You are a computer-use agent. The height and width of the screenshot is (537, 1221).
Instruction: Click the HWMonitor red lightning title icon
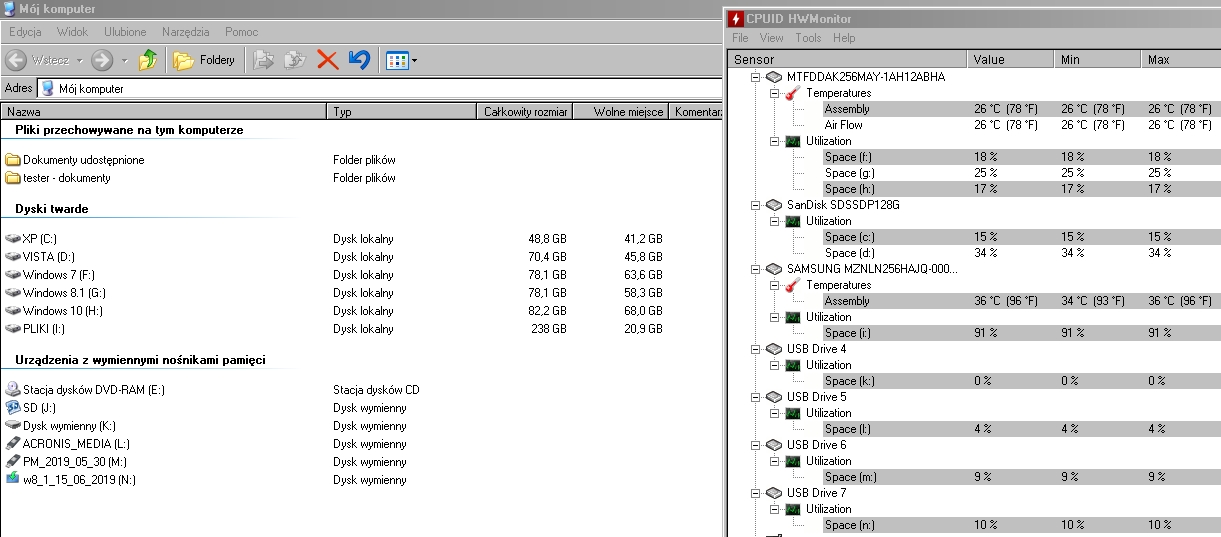point(736,18)
